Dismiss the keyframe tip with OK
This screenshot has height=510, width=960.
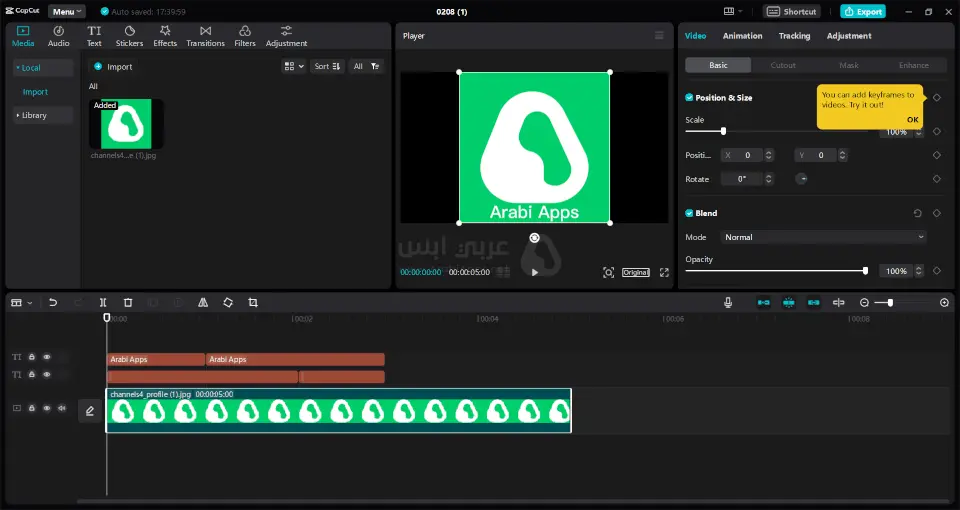[912, 119]
